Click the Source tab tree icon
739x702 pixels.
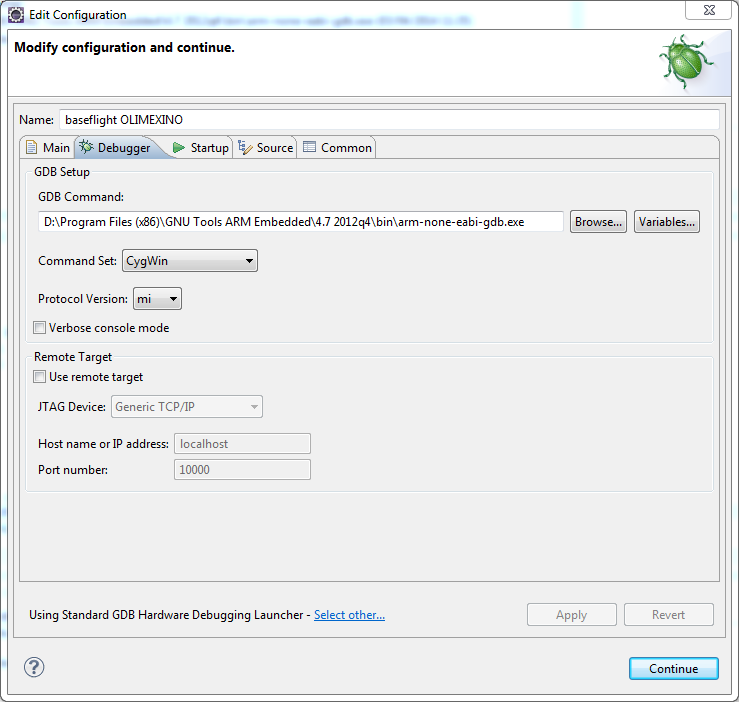point(244,148)
